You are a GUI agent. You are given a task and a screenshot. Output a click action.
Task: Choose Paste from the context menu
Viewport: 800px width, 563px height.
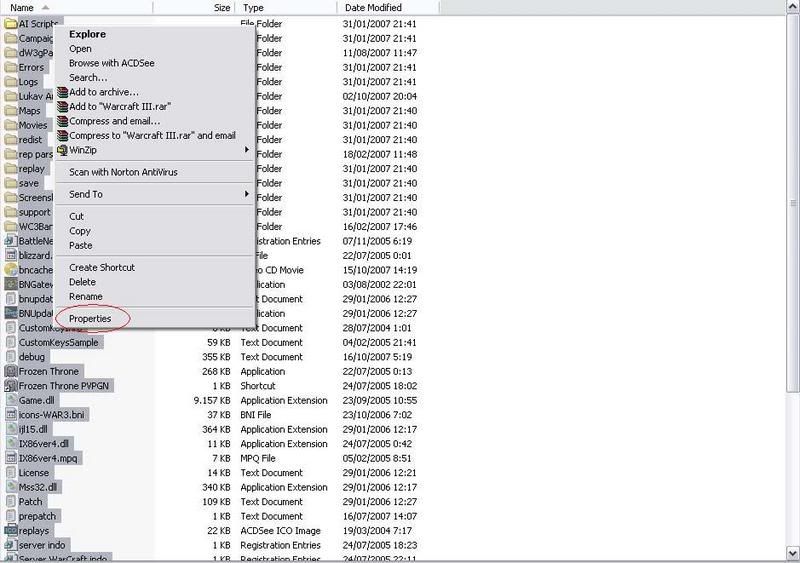81,246
